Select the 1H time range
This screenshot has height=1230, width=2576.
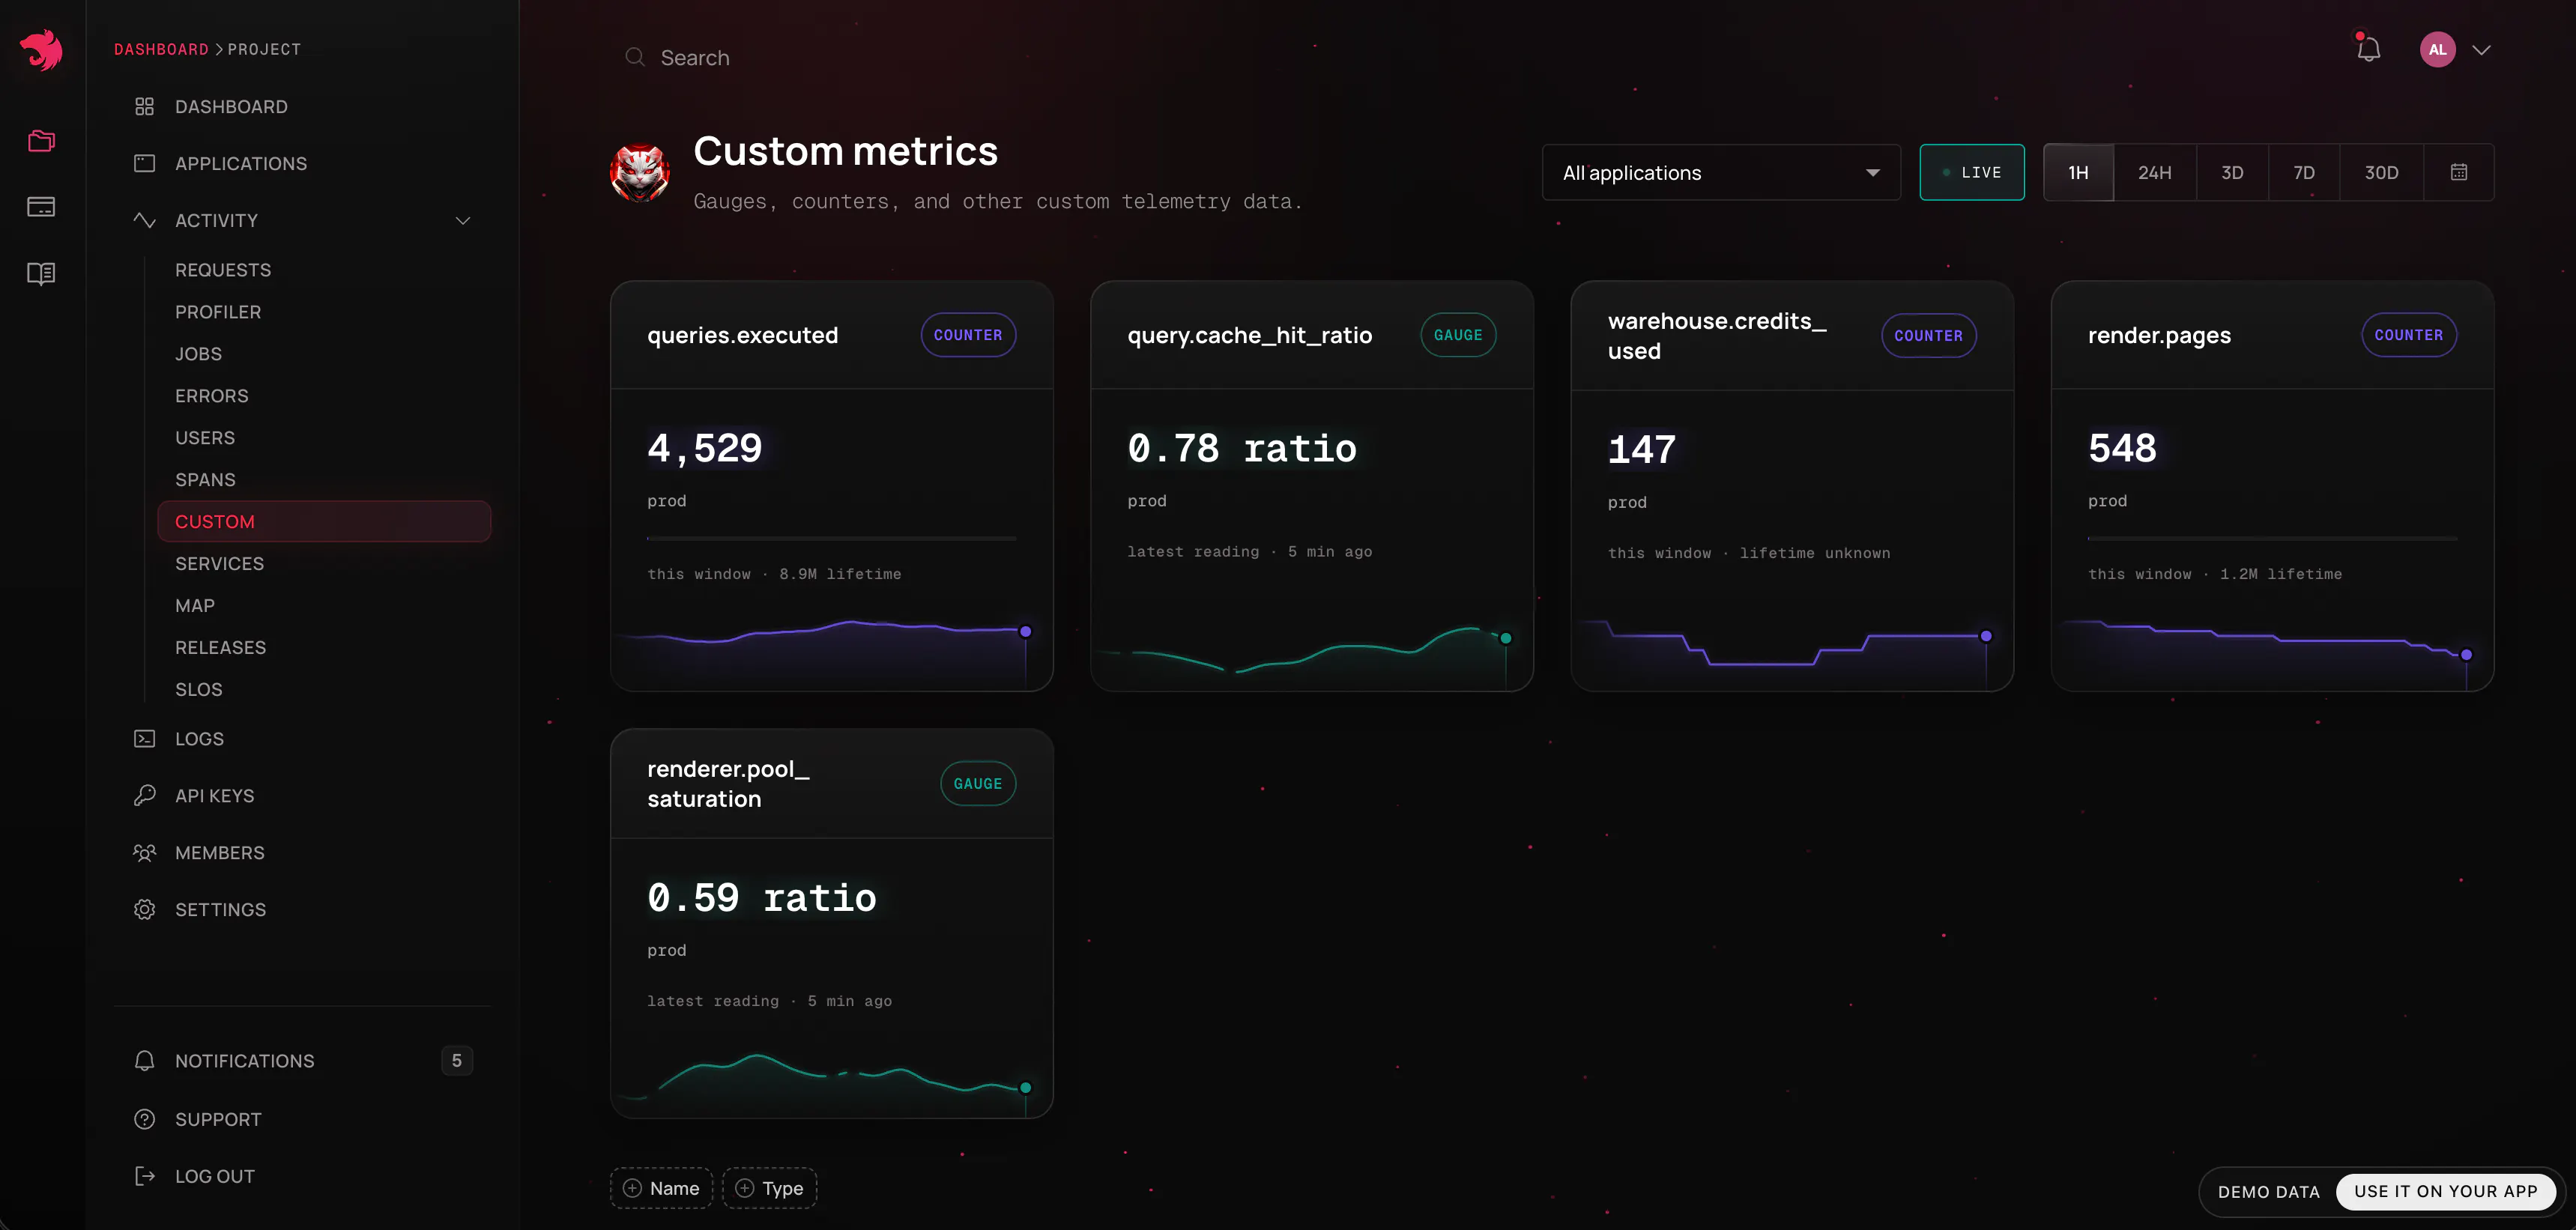[2079, 173]
